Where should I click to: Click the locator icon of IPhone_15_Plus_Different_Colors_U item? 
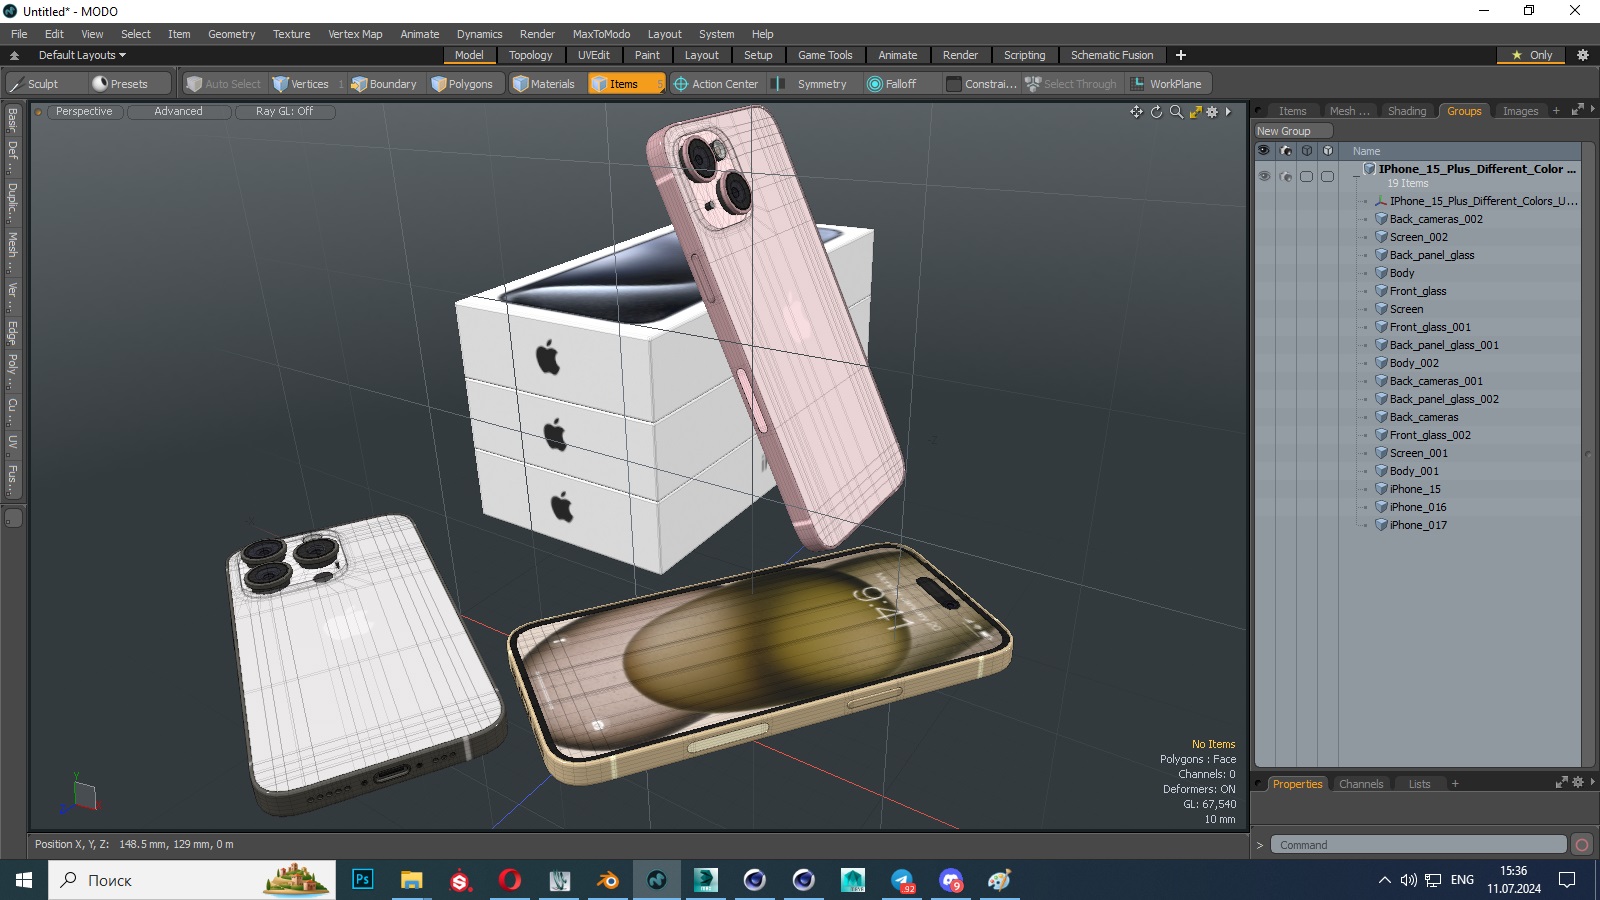click(1381, 201)
